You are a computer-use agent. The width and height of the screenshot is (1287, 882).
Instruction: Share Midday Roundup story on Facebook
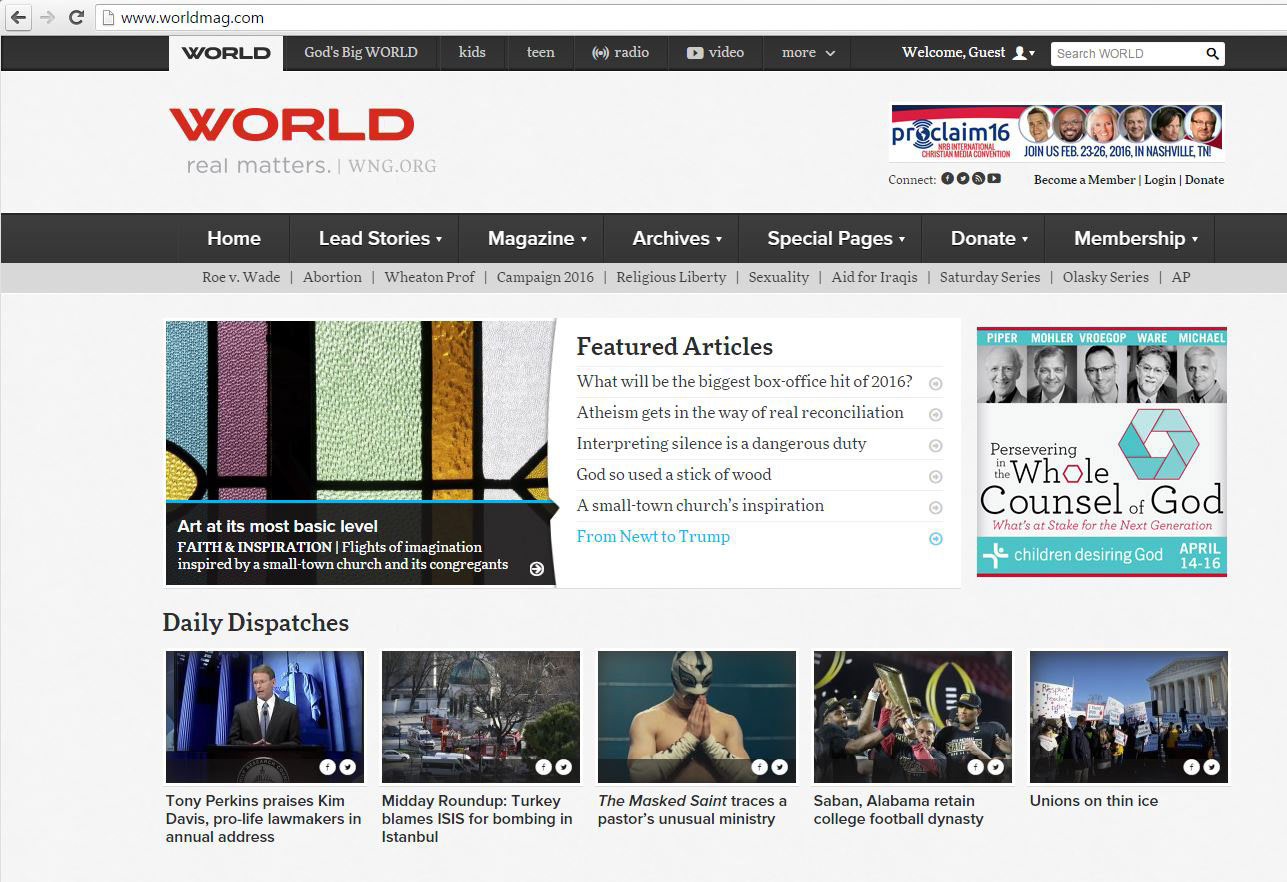point(543,767)
